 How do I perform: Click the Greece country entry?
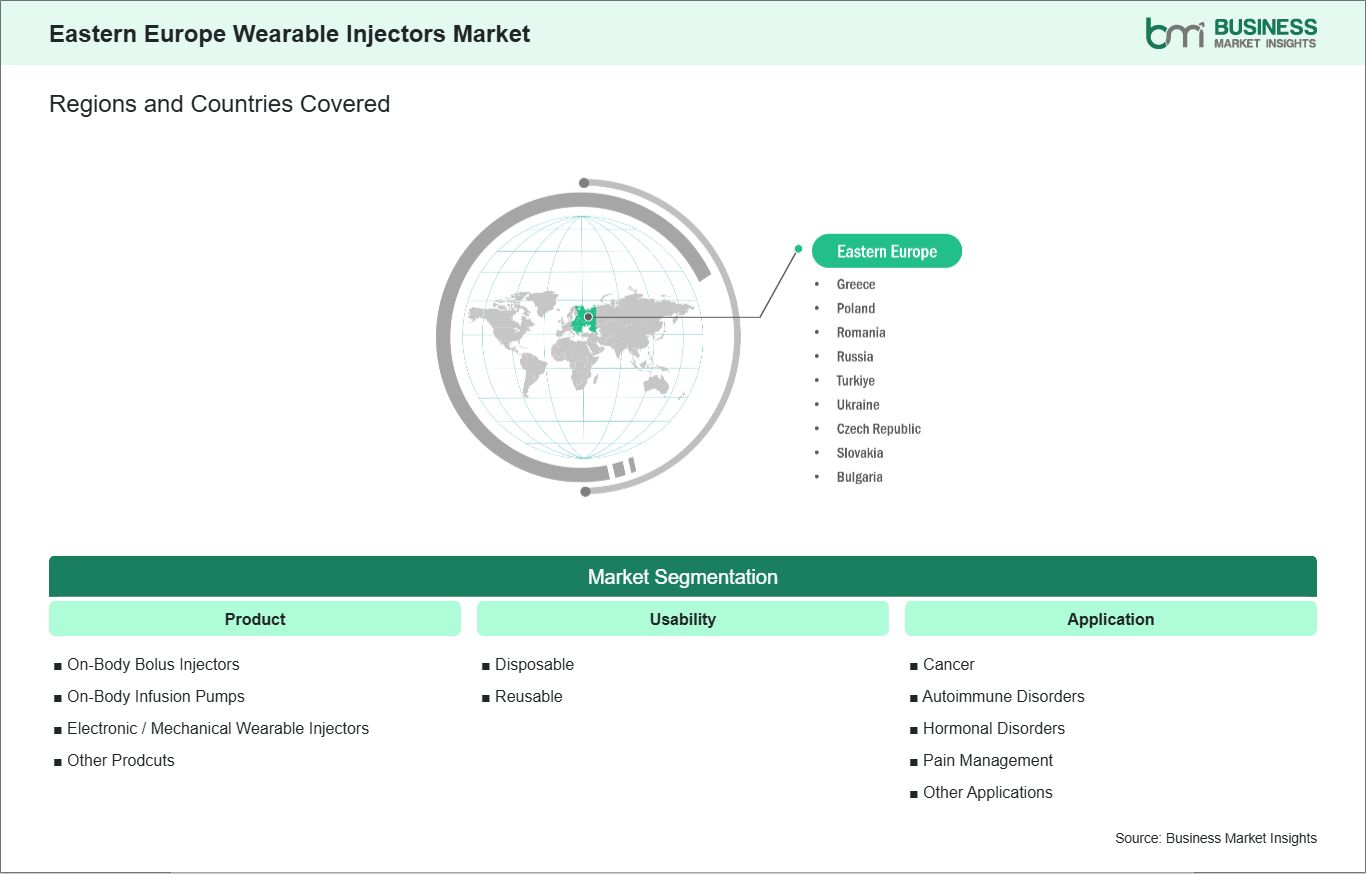tap(856, 285)
